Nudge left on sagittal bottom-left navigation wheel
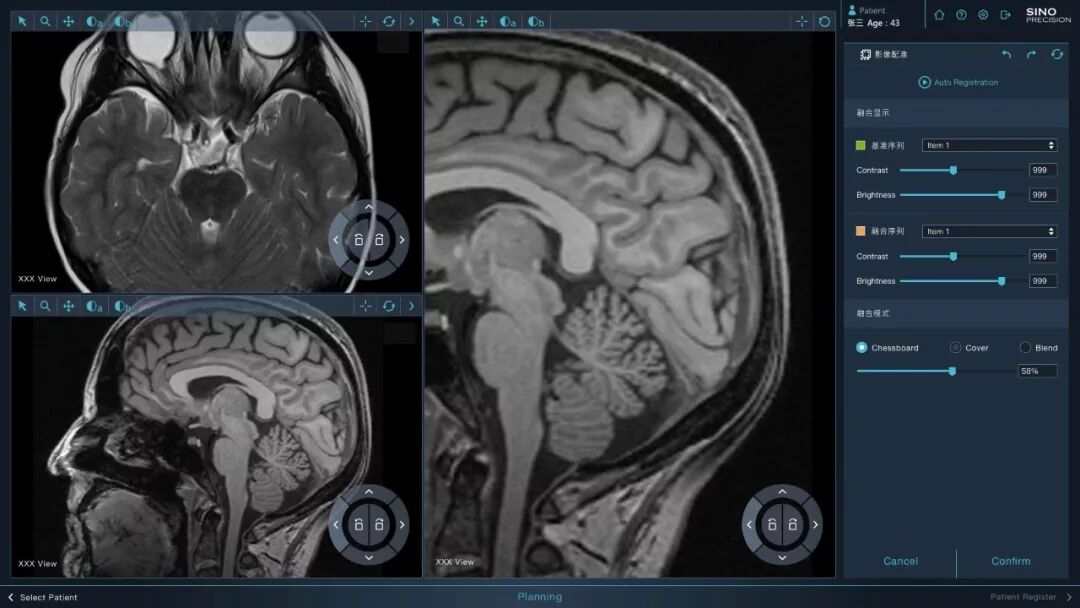1080x608 pixels. [x=335, y=525]
